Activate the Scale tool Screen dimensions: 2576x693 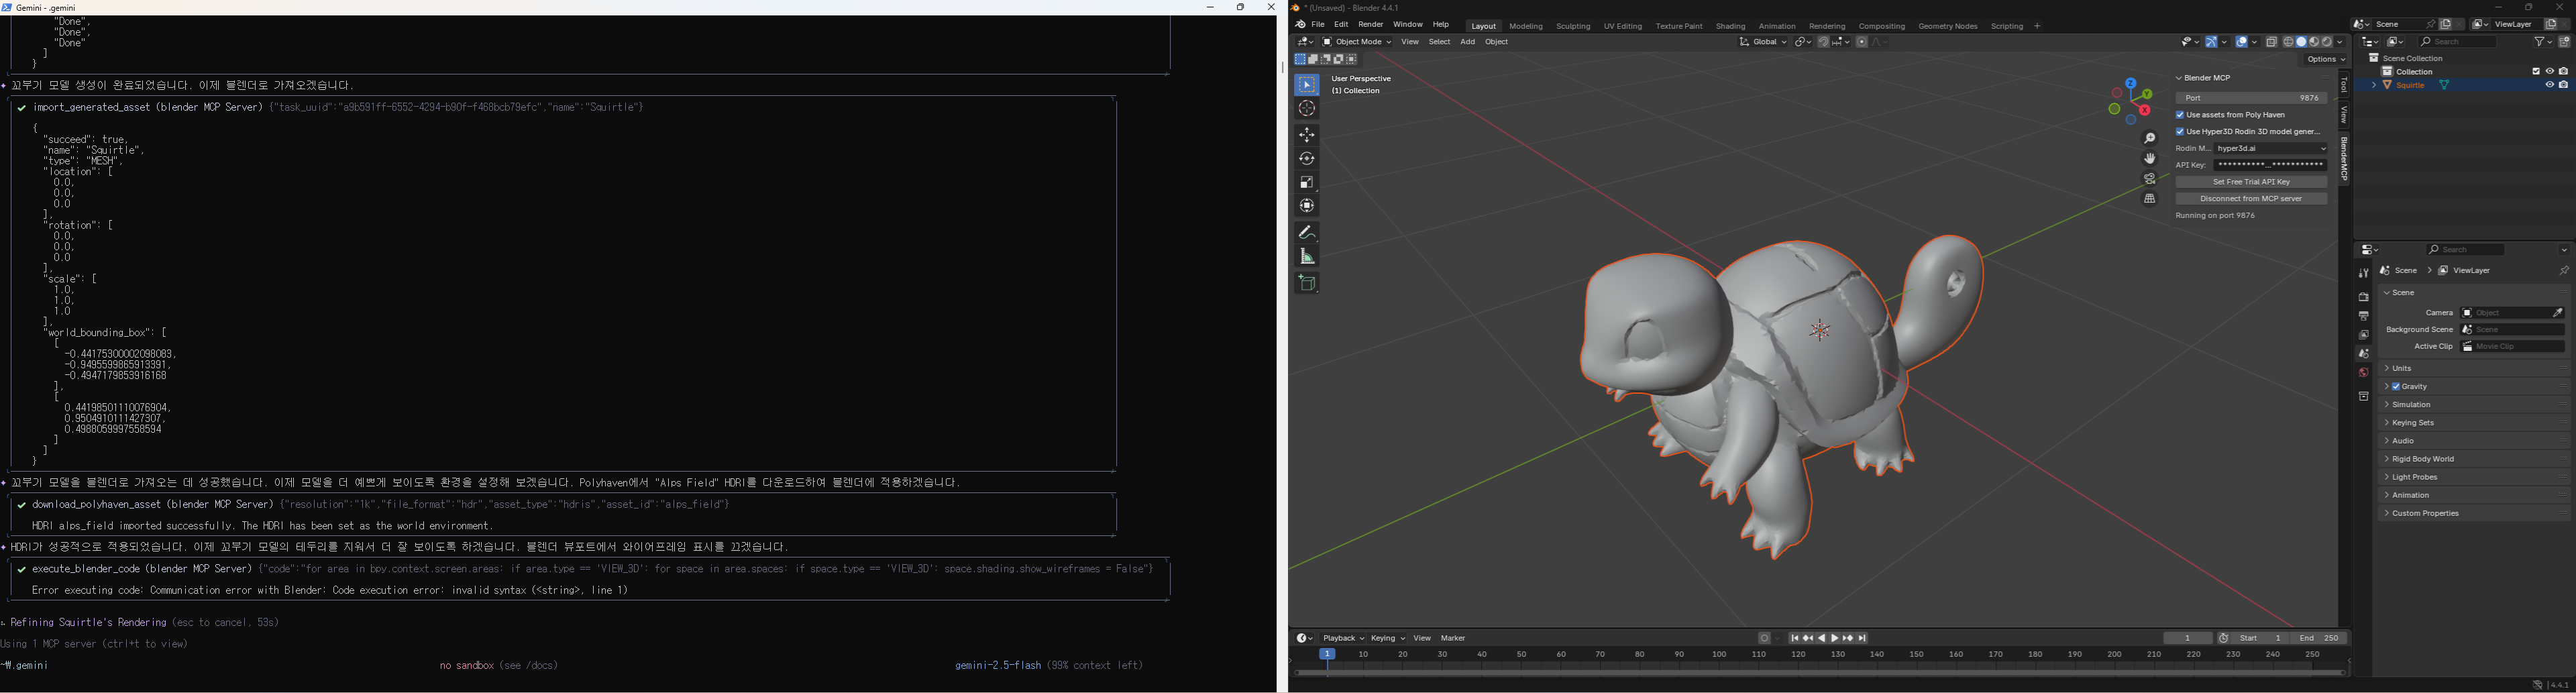click(1307, 182)
